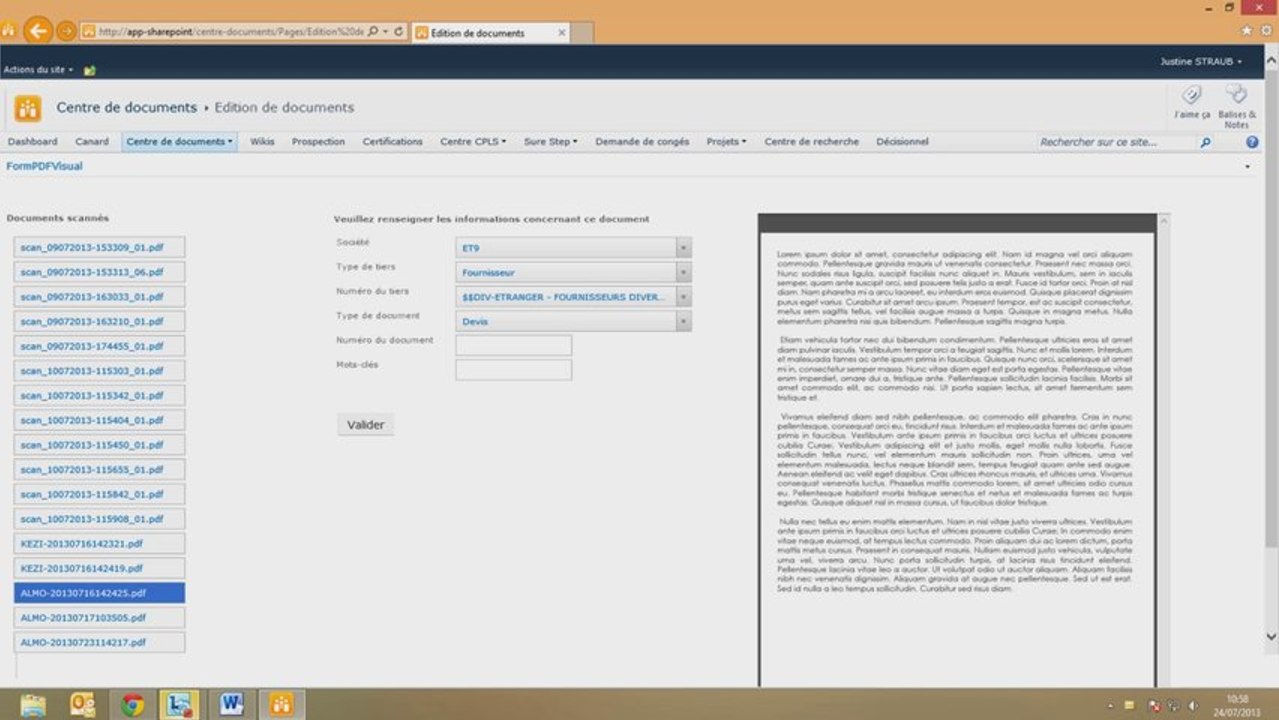Select scan_10072013-115842_01.pdf
This screenshot has height=720, width=1279.
99,494
